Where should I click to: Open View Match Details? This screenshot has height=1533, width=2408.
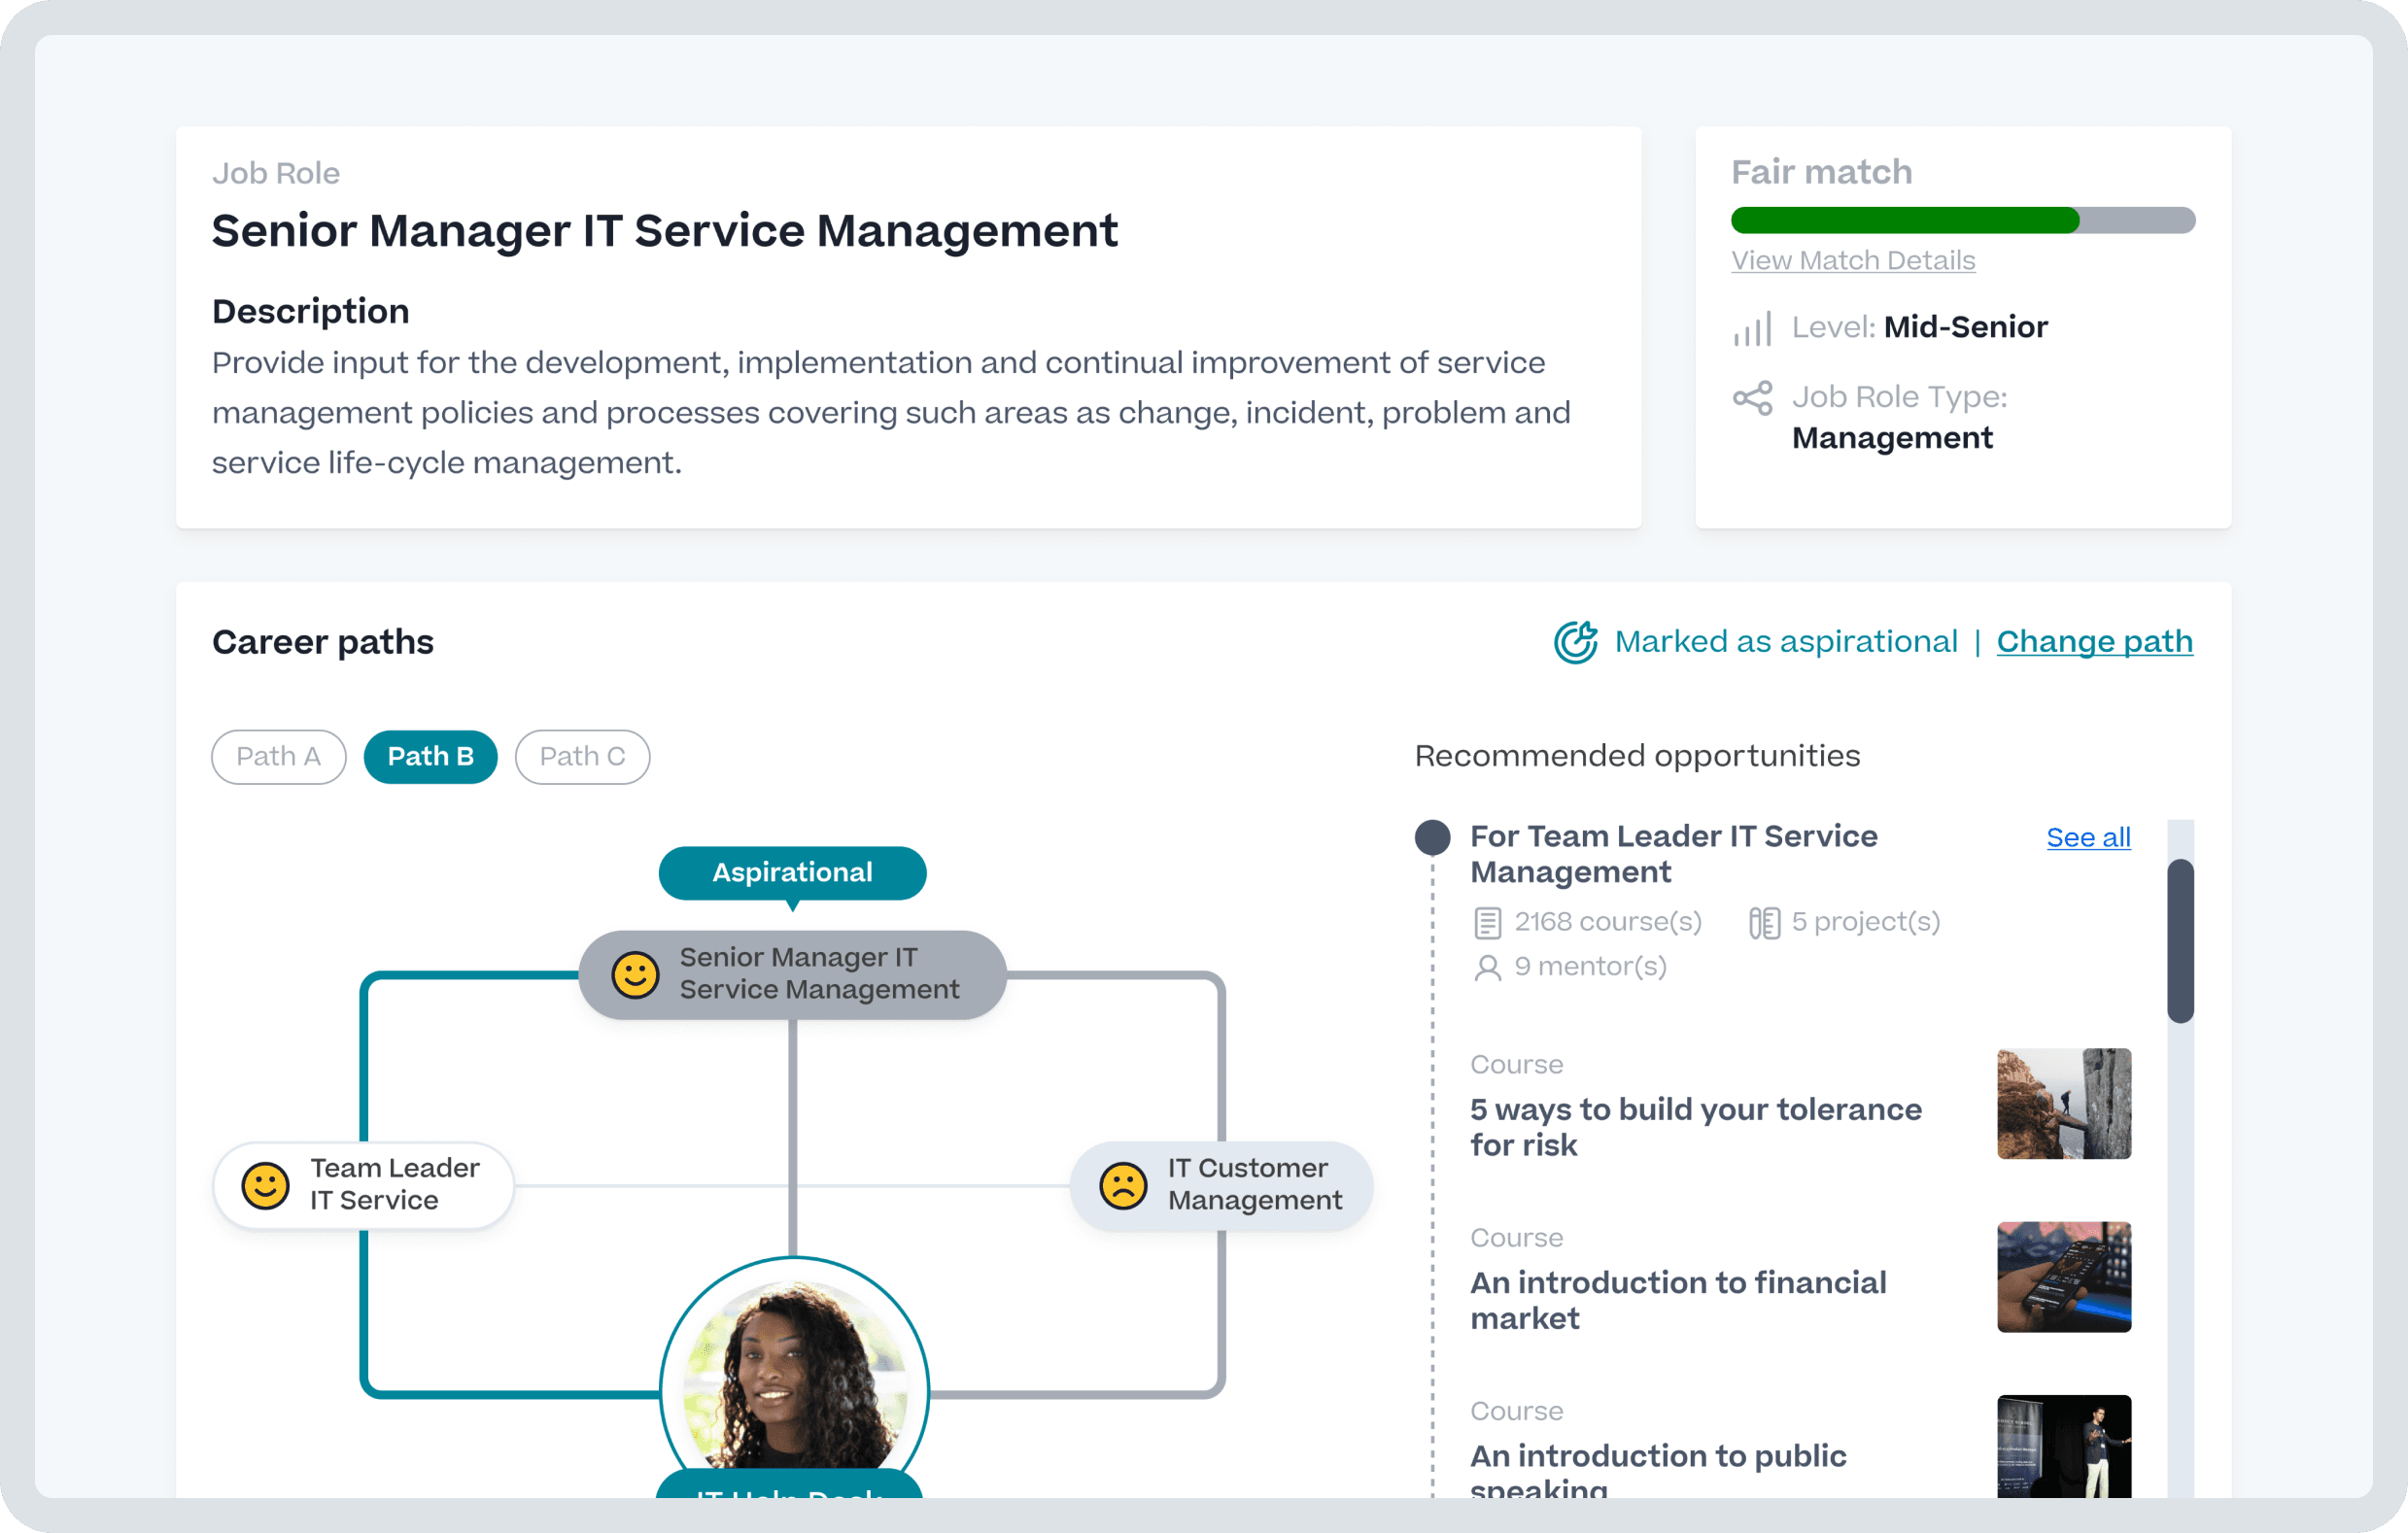tap(1853, 260)
